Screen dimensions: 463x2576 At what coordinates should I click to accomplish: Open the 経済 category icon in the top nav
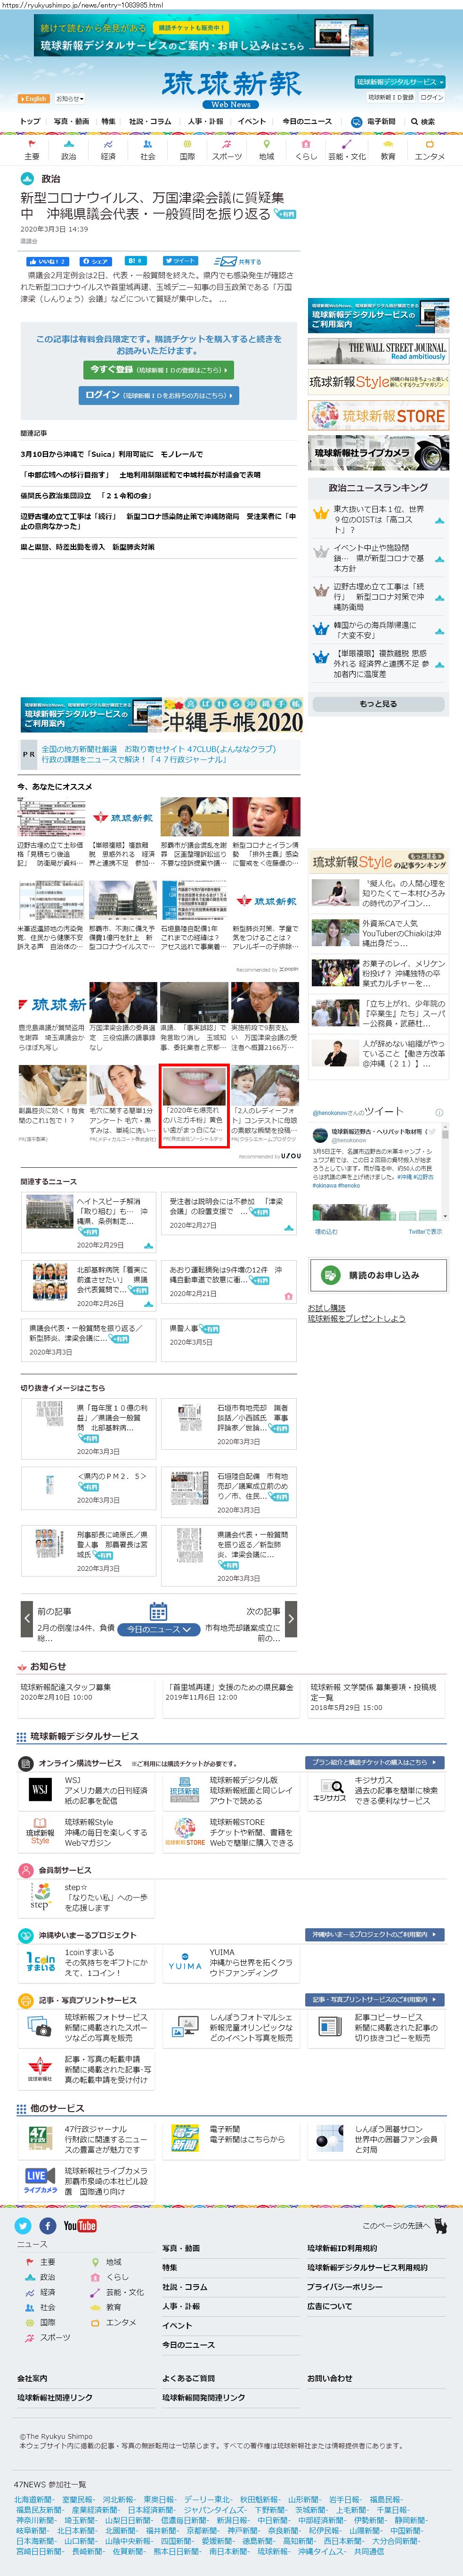108,150
